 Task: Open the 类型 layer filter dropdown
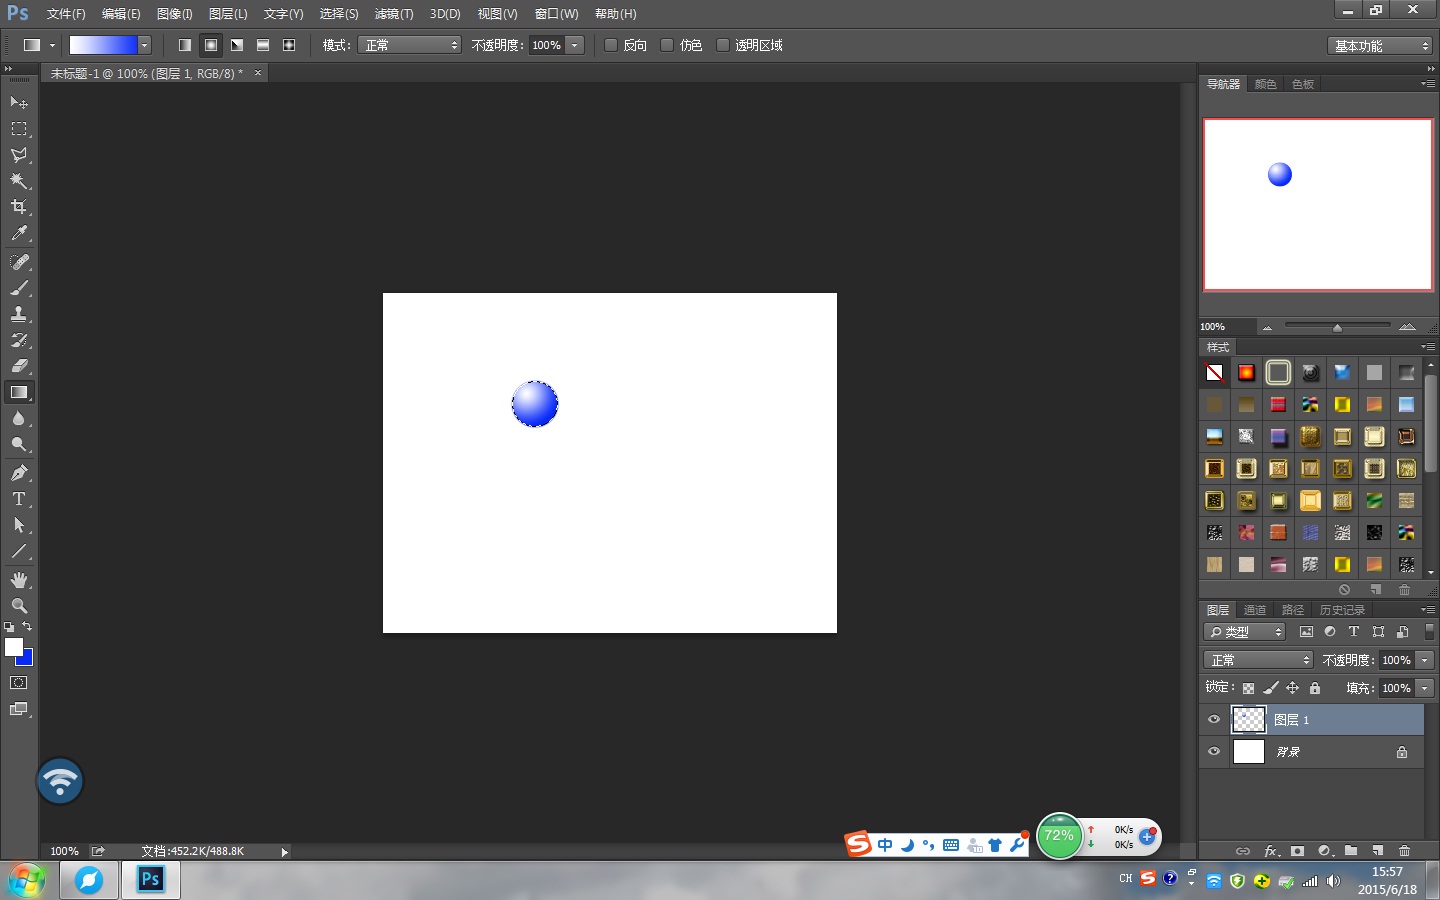pyautogui.click(x=1245, y=632)
